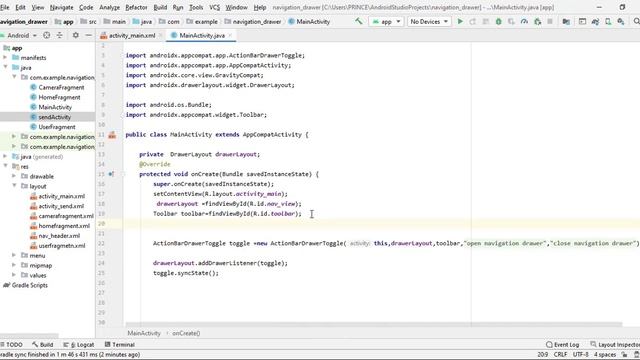Open the app run configuration dropdown
The image size is (640, 360).
386,22
